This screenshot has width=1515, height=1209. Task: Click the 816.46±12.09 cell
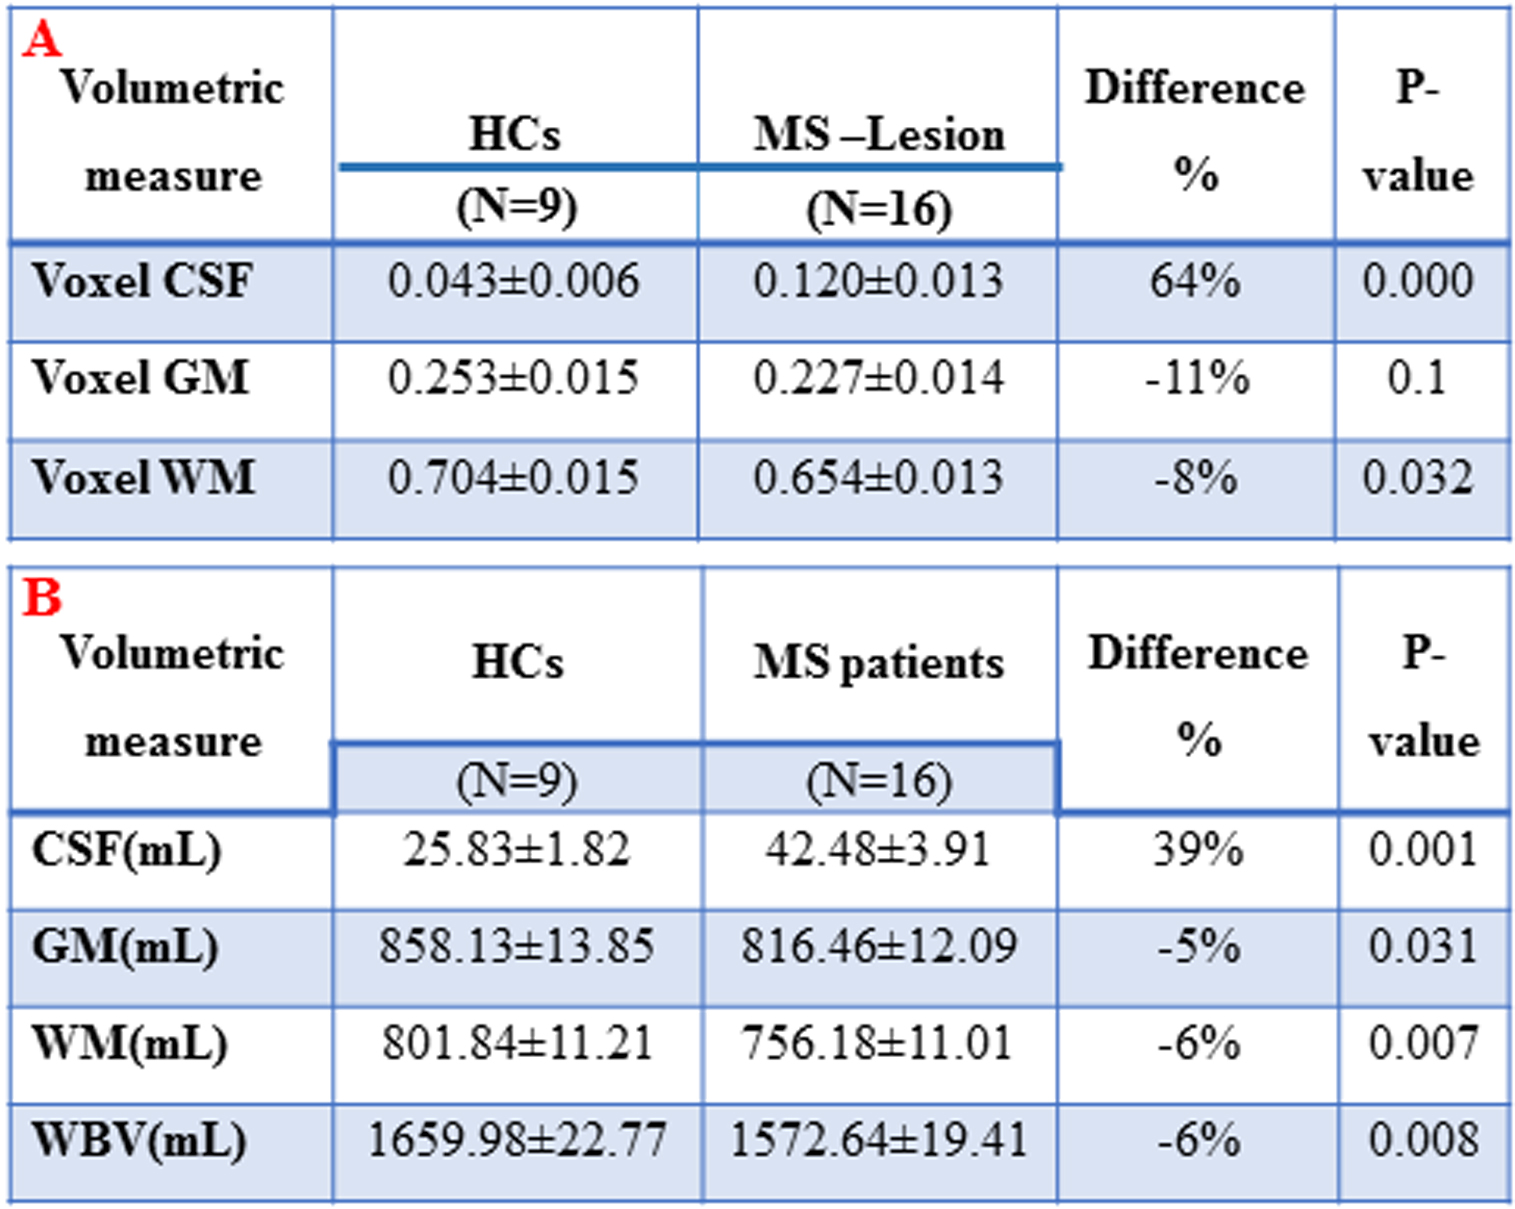click(878, 946)
